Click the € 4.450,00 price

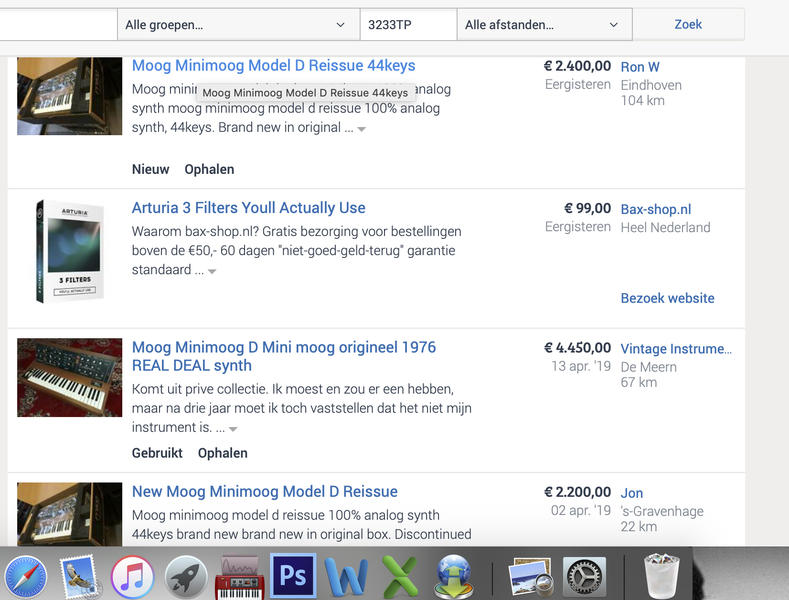click(577, 348)
